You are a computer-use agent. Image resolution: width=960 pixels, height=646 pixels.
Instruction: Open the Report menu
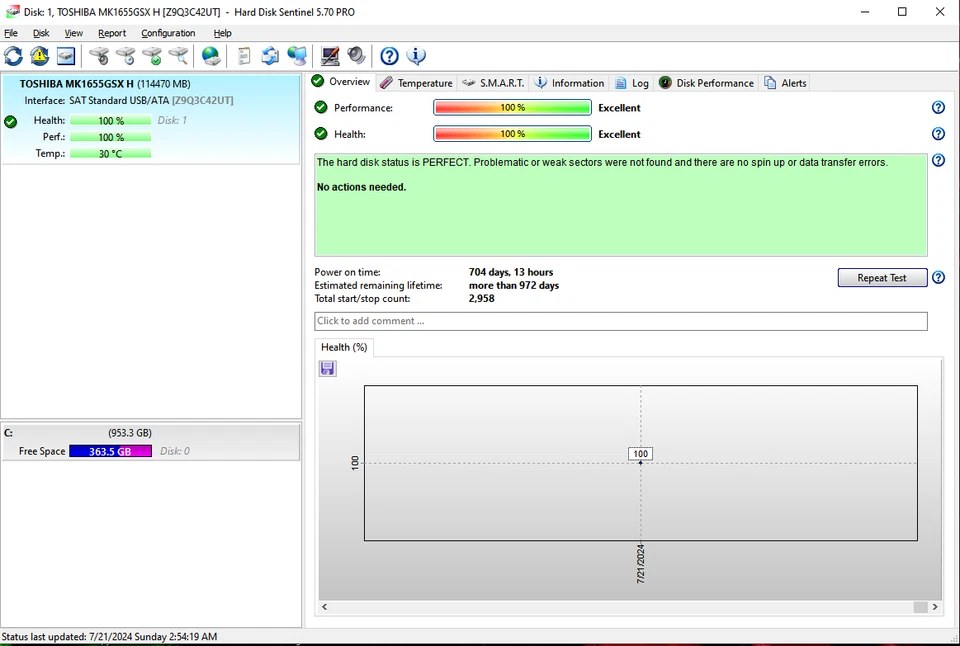pos(112,33)
